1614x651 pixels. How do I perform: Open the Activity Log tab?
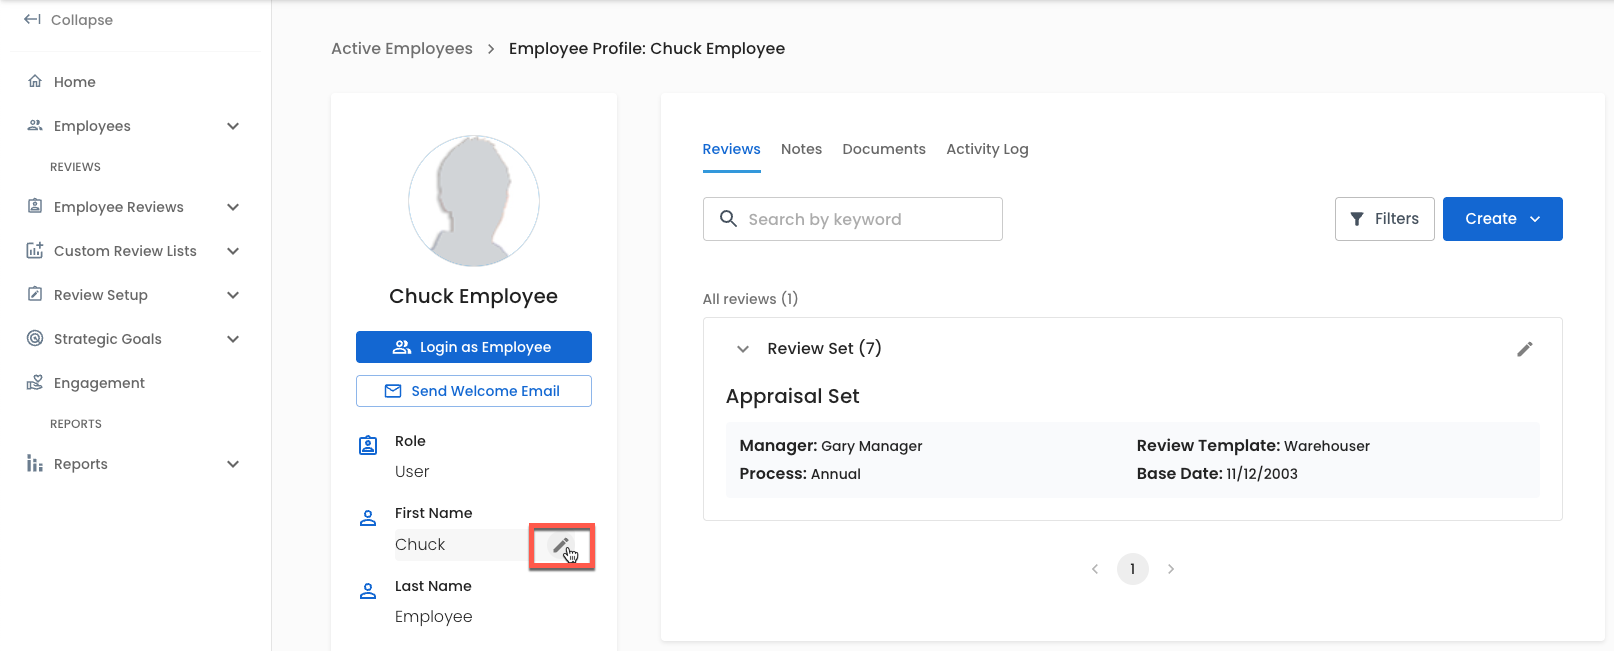(987, 149)
